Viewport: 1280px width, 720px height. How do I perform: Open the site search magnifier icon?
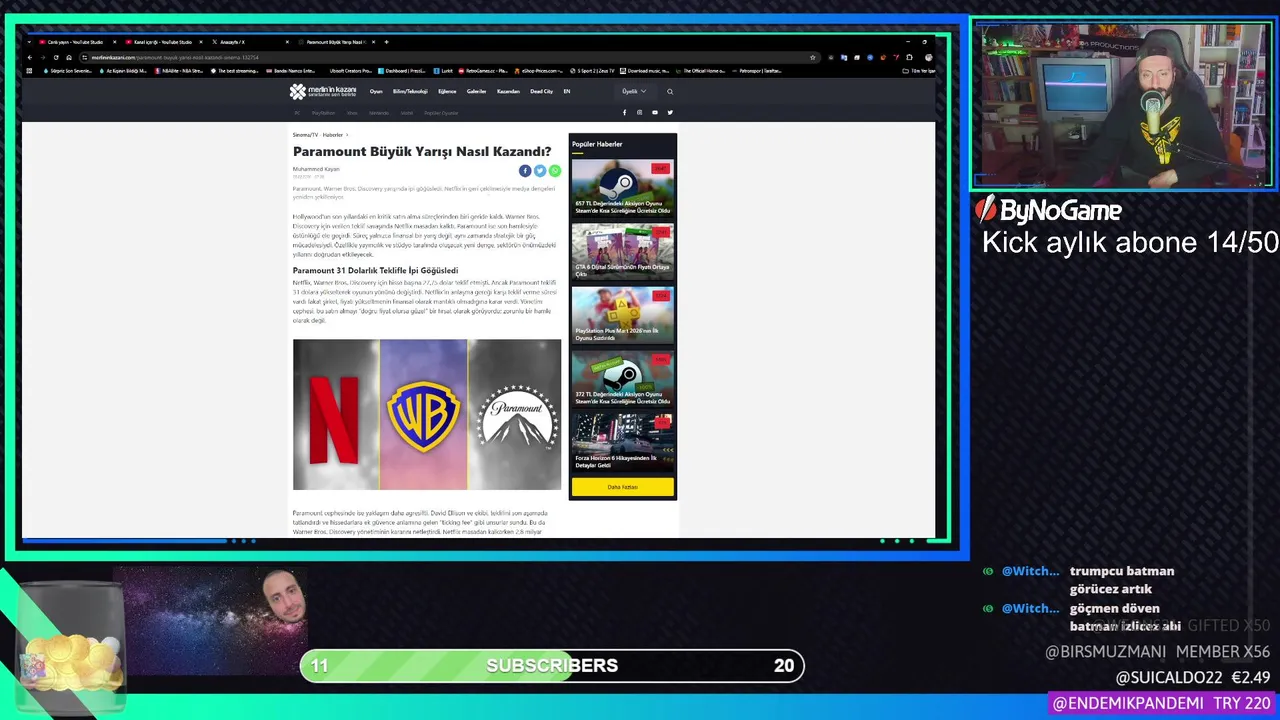point(670,91)
